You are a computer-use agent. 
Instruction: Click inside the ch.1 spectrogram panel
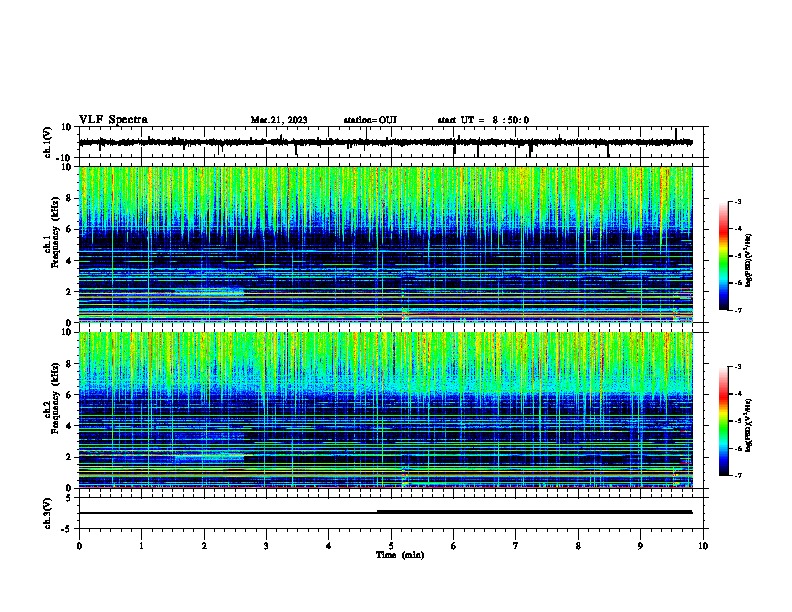click(x=386, y=244)
